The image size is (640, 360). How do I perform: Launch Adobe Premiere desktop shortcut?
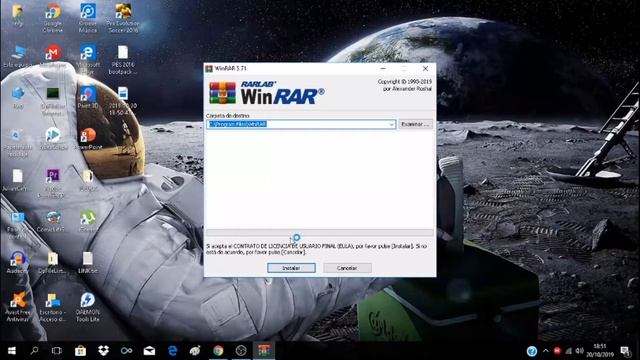pos(52,183)
